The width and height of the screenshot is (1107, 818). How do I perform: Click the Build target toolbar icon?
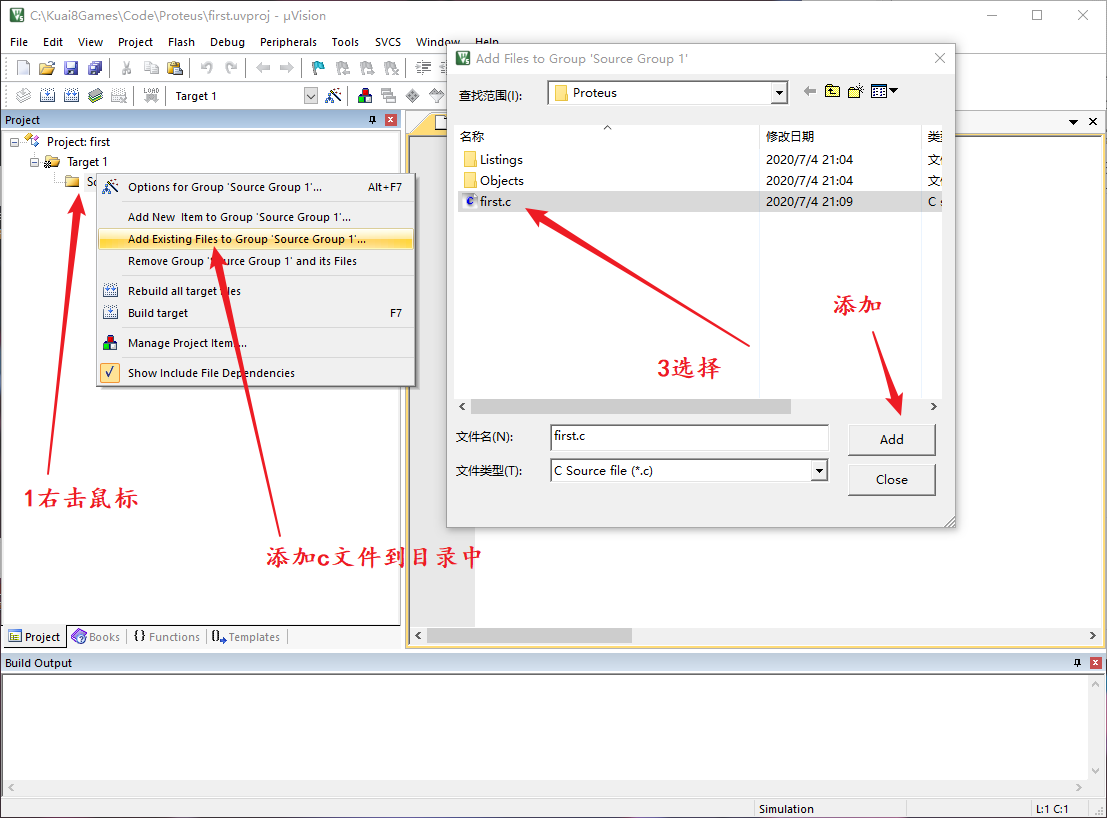pos(47,95)
